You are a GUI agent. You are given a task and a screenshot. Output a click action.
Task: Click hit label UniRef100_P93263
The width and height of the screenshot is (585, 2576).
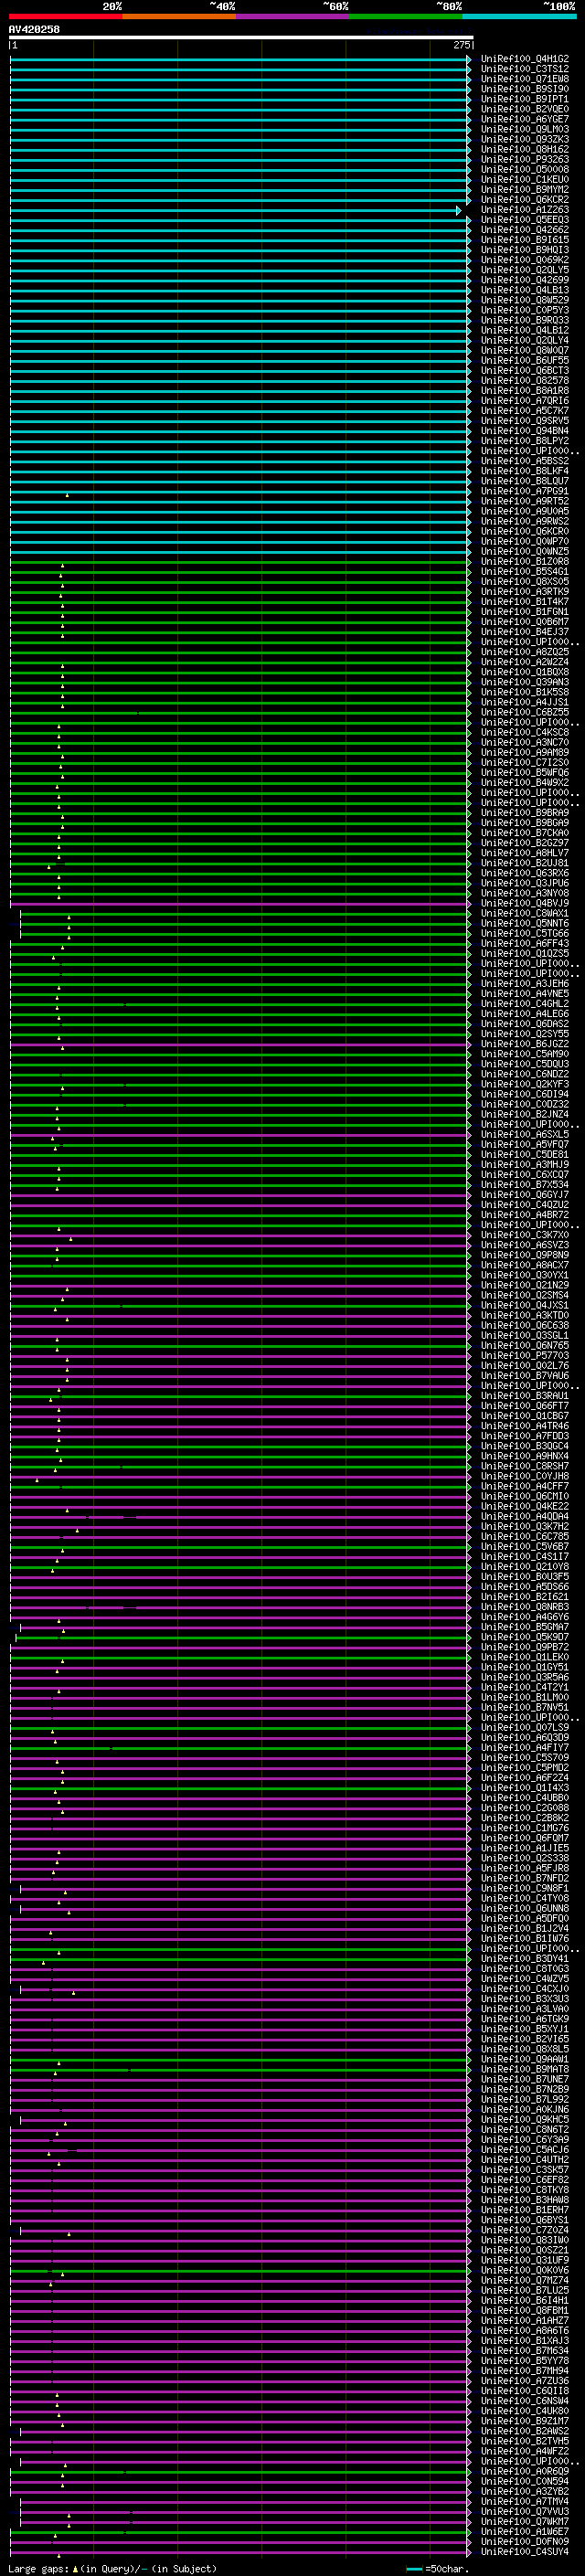[525, 160]
